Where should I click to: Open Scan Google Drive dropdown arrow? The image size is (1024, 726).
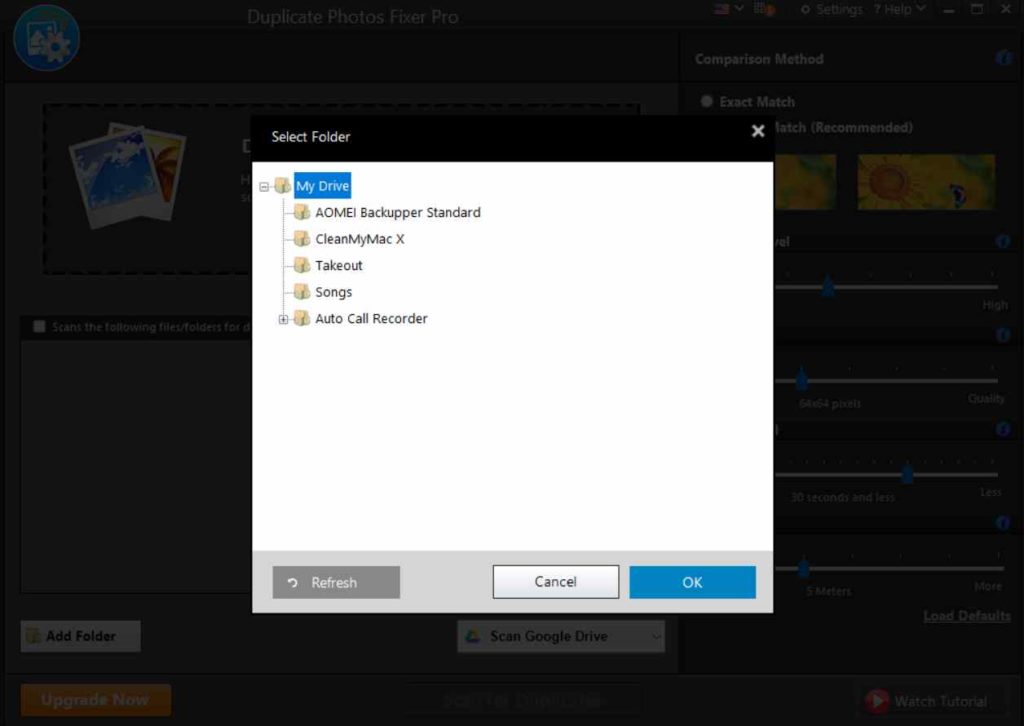pos(656,637)
